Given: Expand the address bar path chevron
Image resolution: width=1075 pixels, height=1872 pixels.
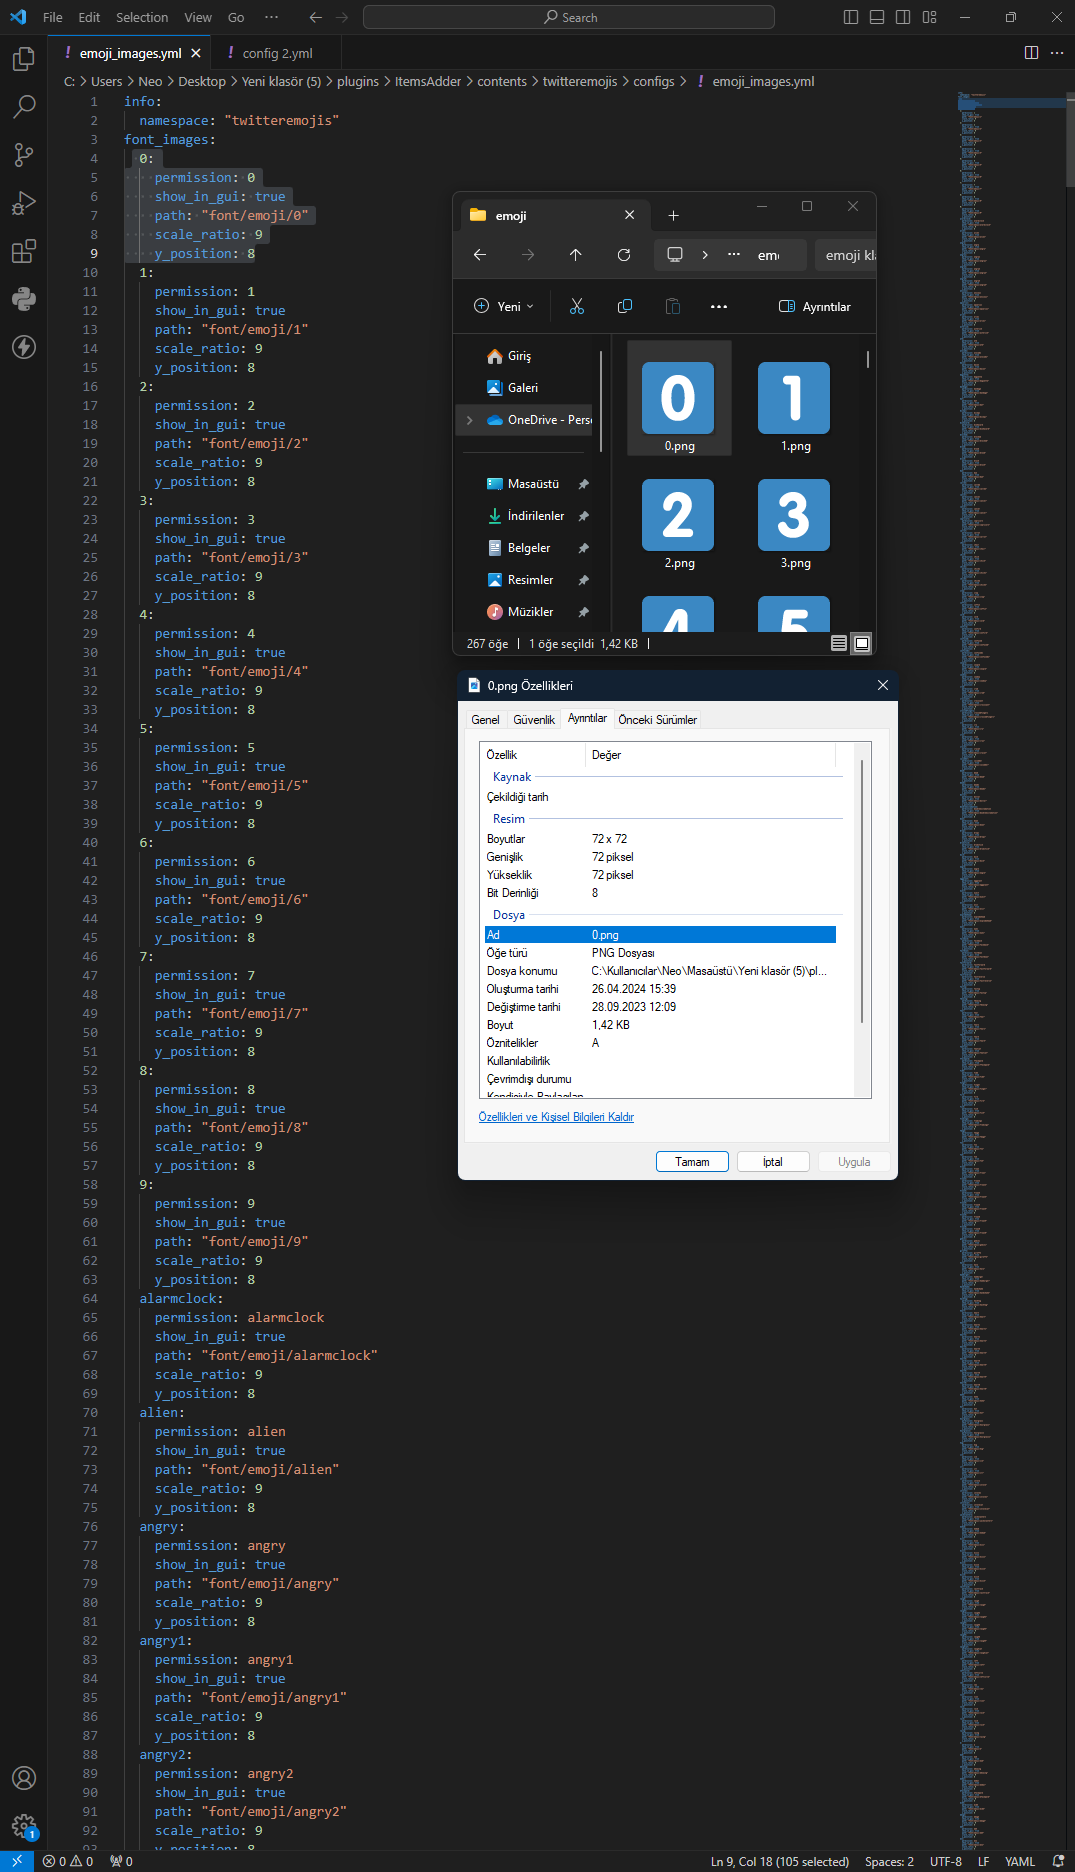Looking at the screenshot, I should 705,255.
